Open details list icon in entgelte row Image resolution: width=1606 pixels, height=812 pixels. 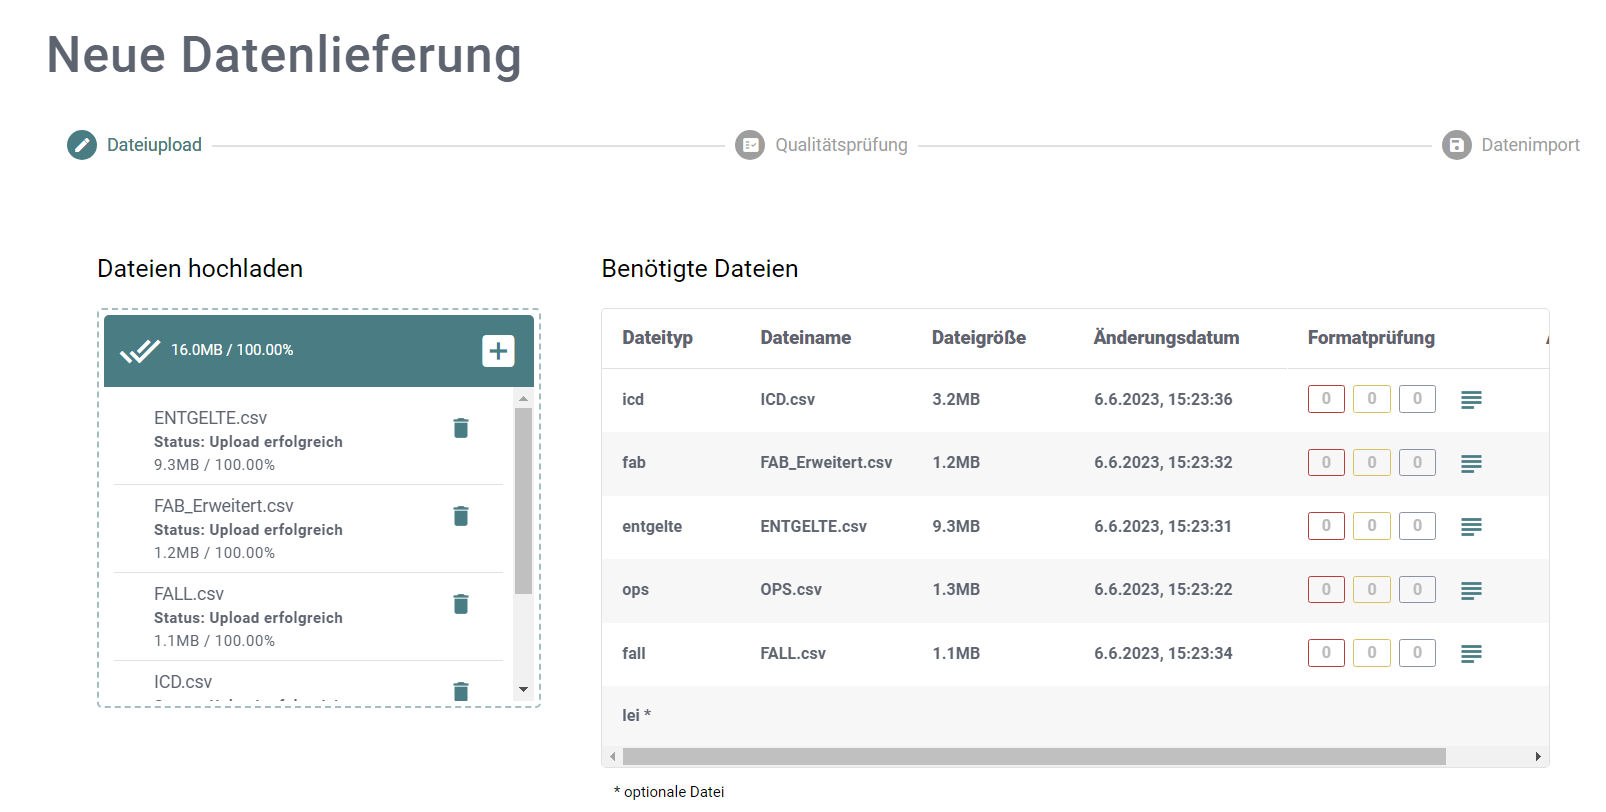[x=1471, y=527]
